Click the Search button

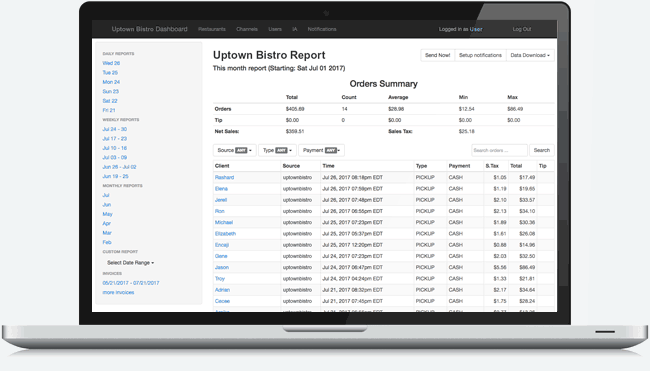(x=541, y=150)
